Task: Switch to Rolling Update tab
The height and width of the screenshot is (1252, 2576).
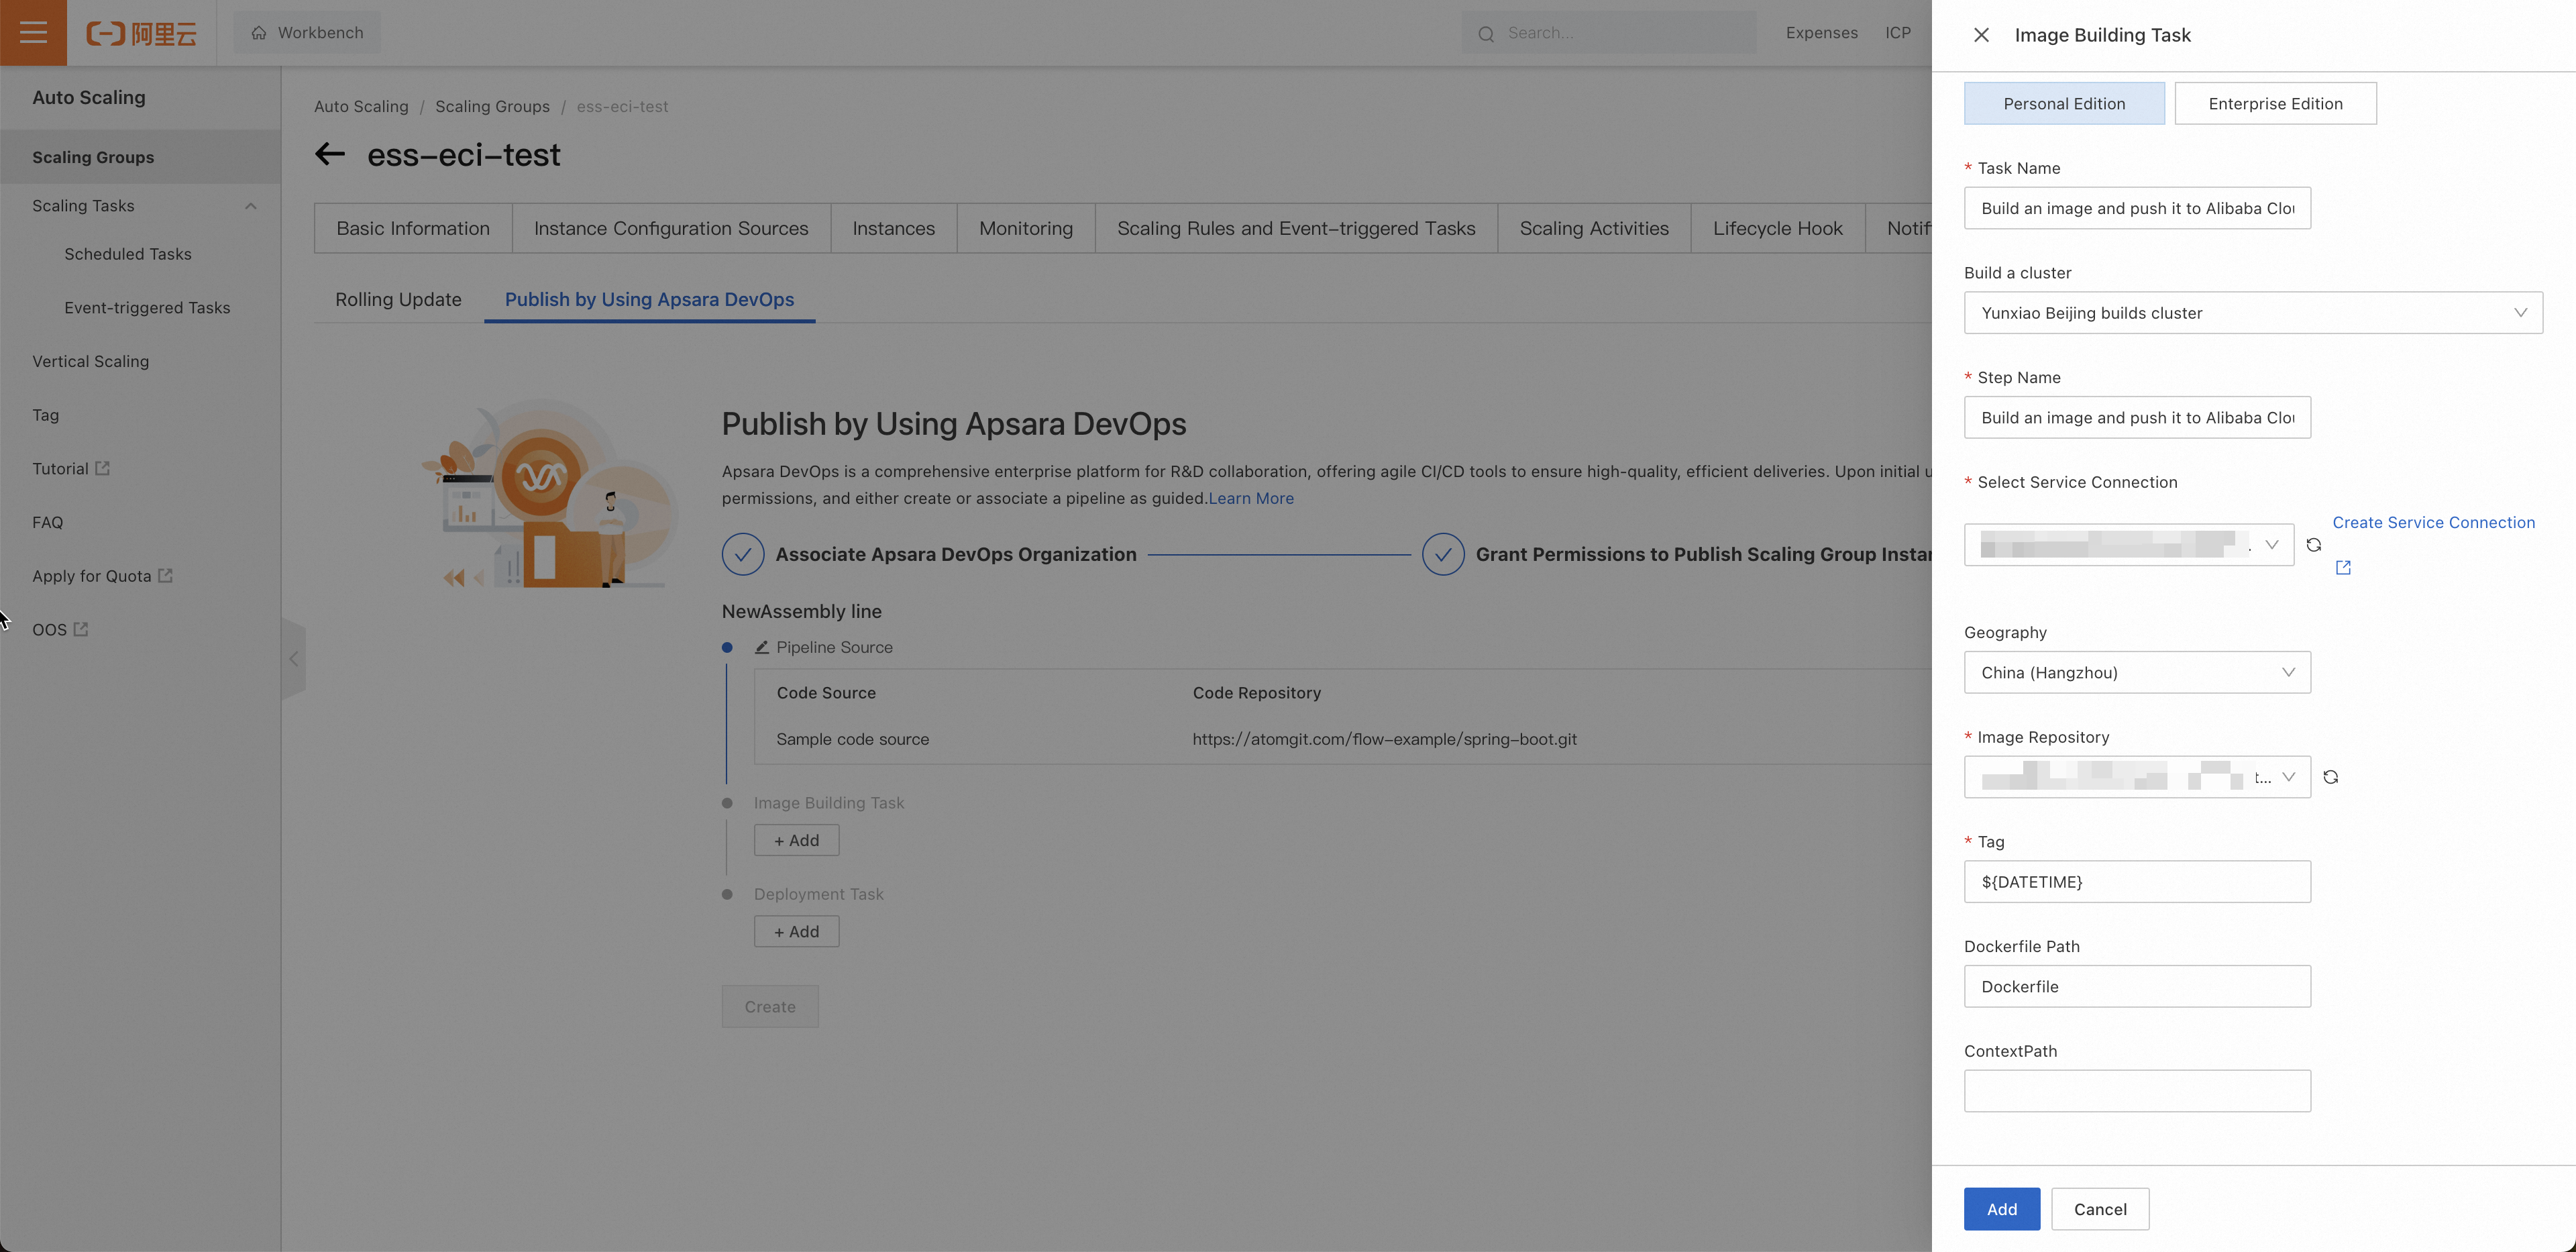Action: point(398,299)
